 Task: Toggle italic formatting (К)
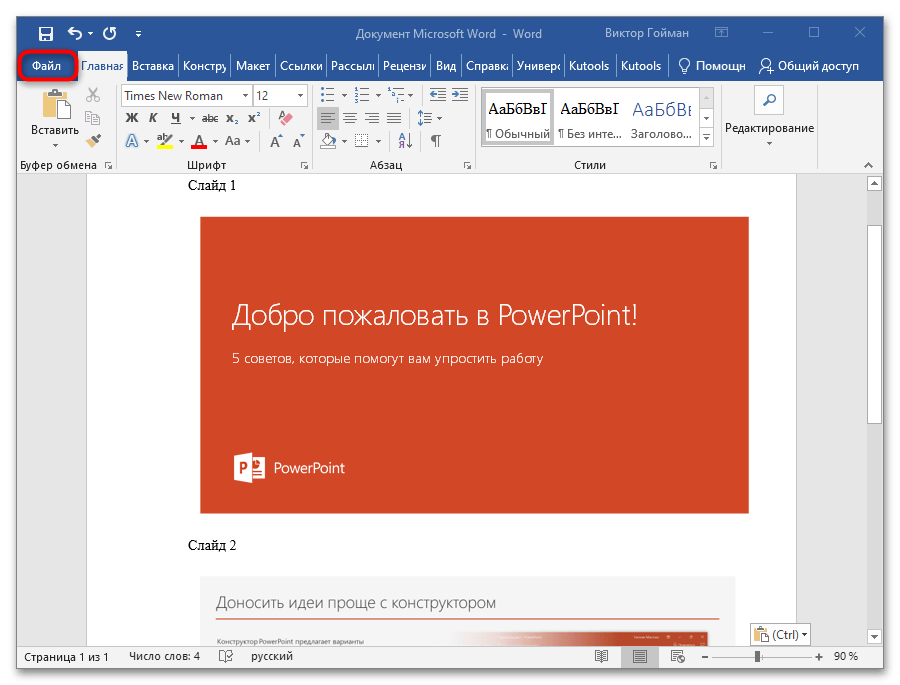click(154, 118)
